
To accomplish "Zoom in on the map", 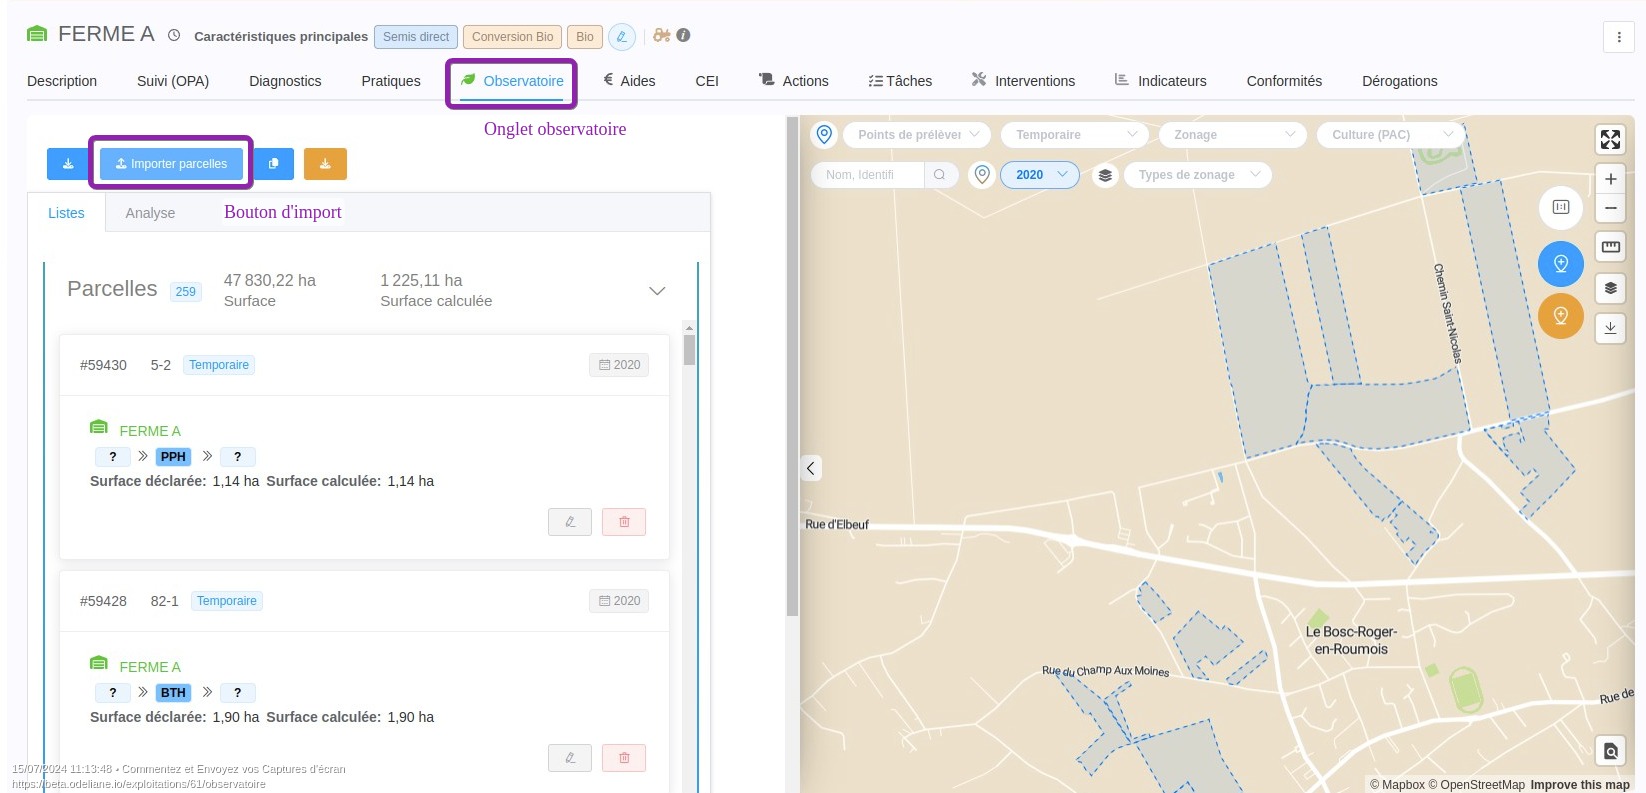I will [1610, 179].
